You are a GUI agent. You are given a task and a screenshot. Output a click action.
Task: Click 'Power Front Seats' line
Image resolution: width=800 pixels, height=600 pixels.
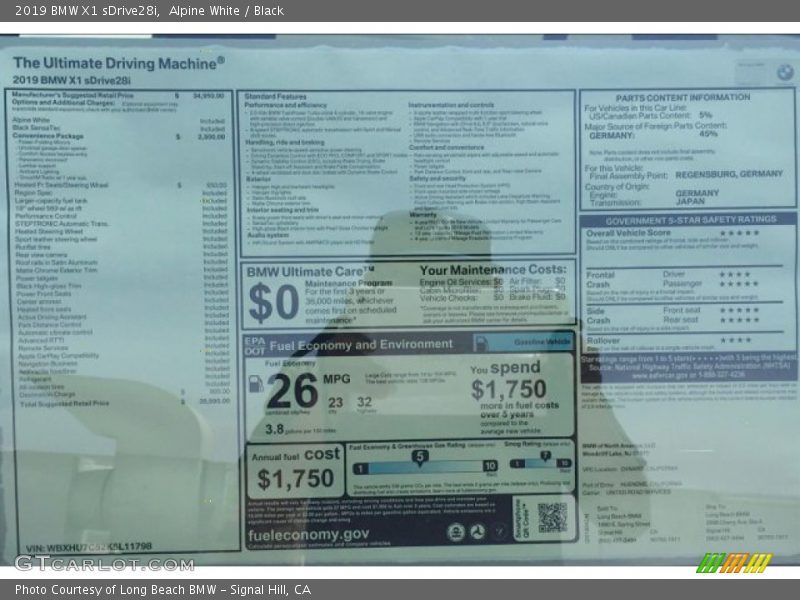[122, 294]
